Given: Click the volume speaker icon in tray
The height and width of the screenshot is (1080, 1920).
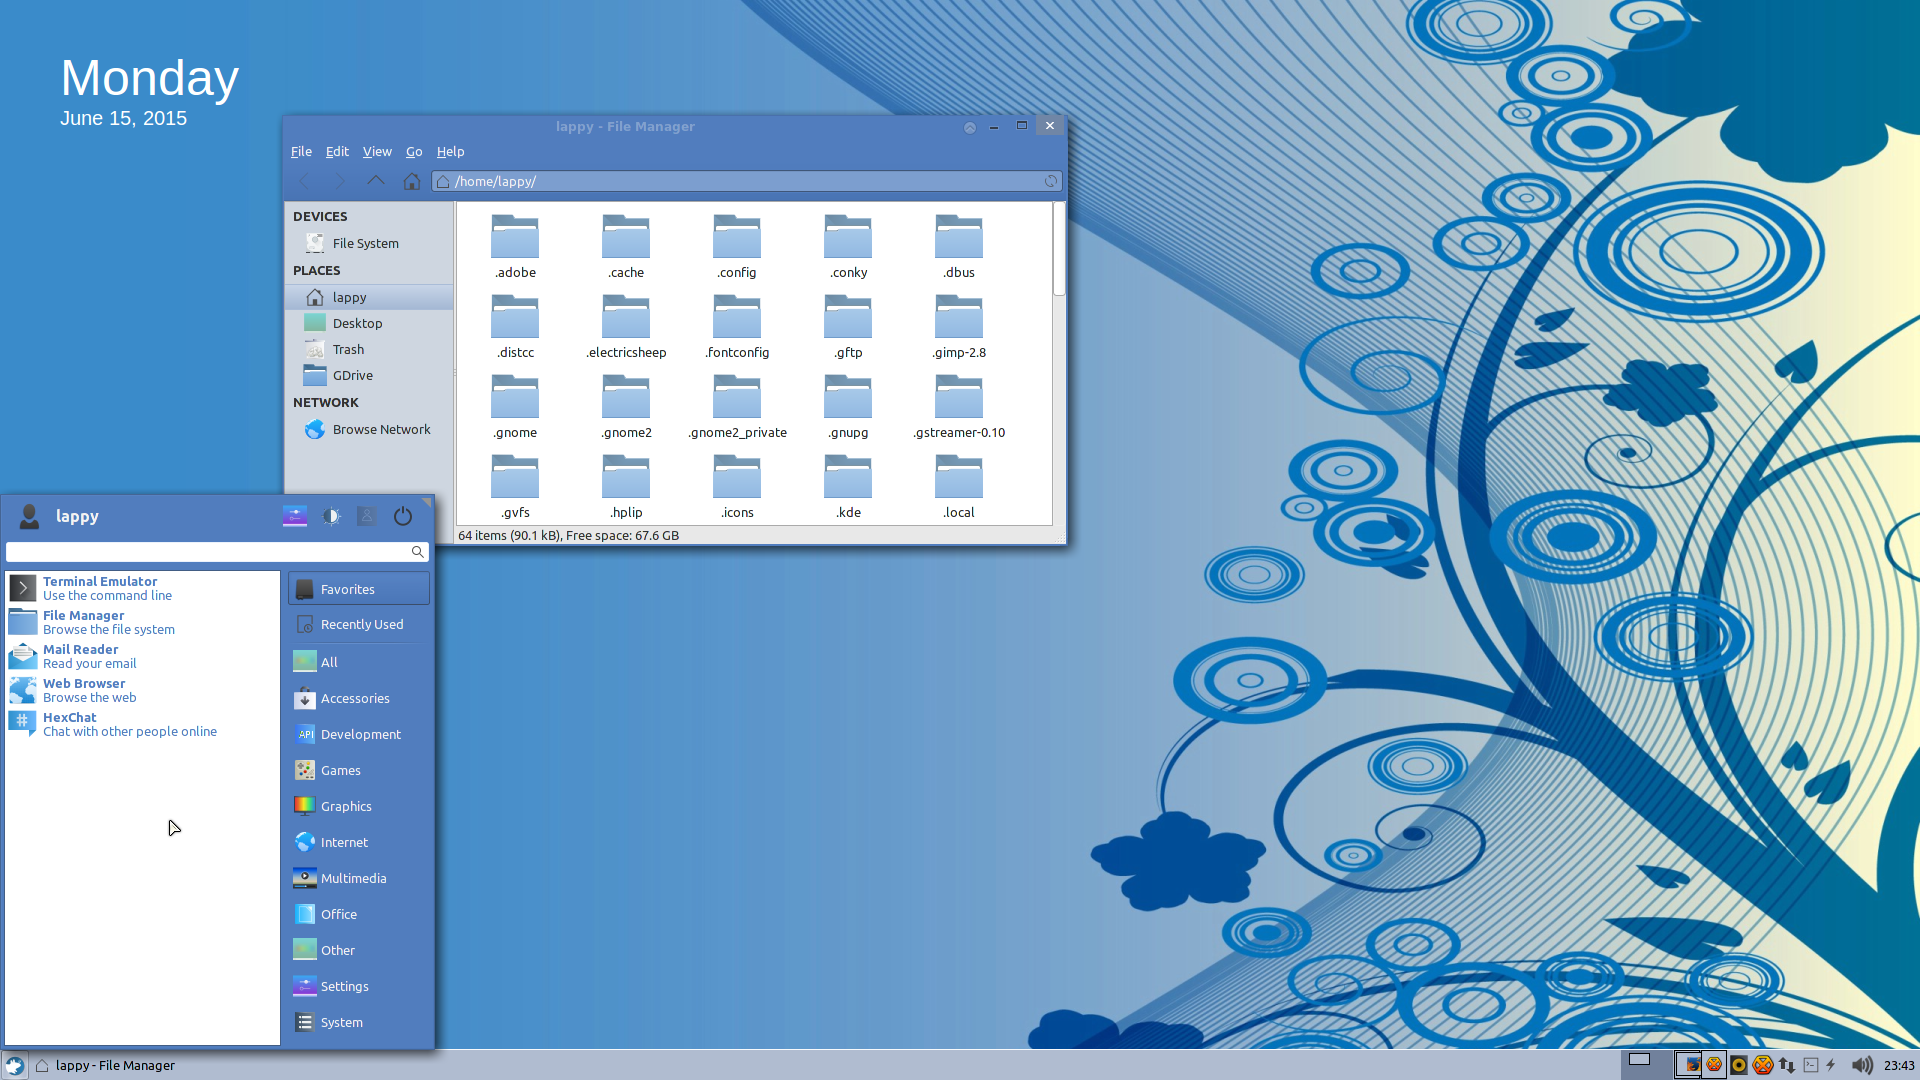Looking at the screenshot, I should [1861, 1065].
